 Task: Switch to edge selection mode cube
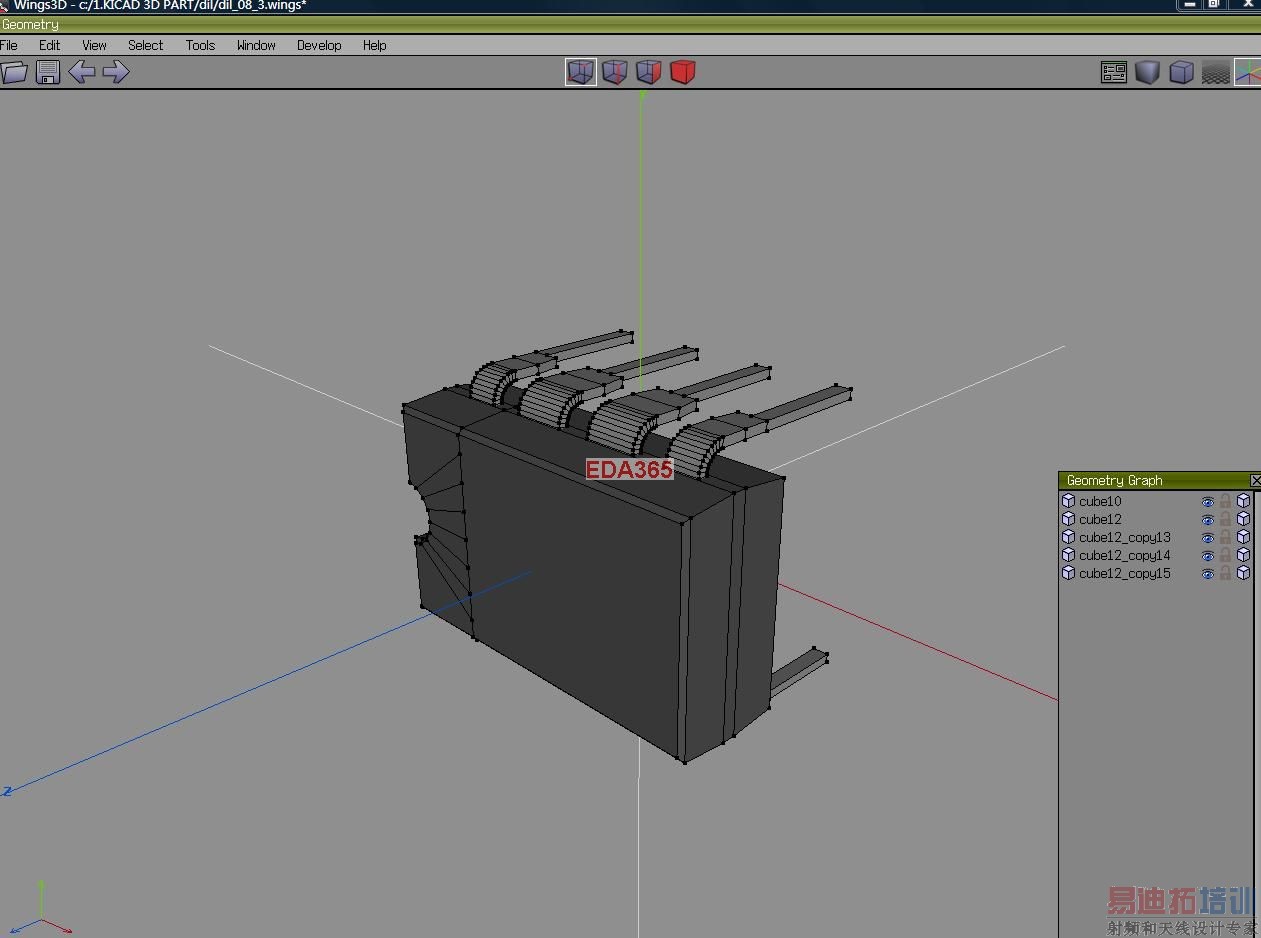pyautogui.click(x=614, y=72)
